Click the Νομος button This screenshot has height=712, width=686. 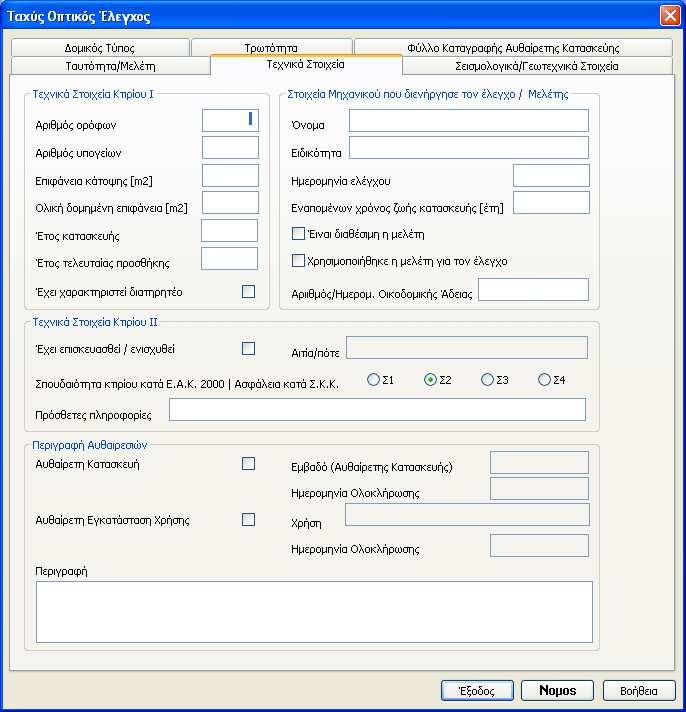[x=558, y=691]
